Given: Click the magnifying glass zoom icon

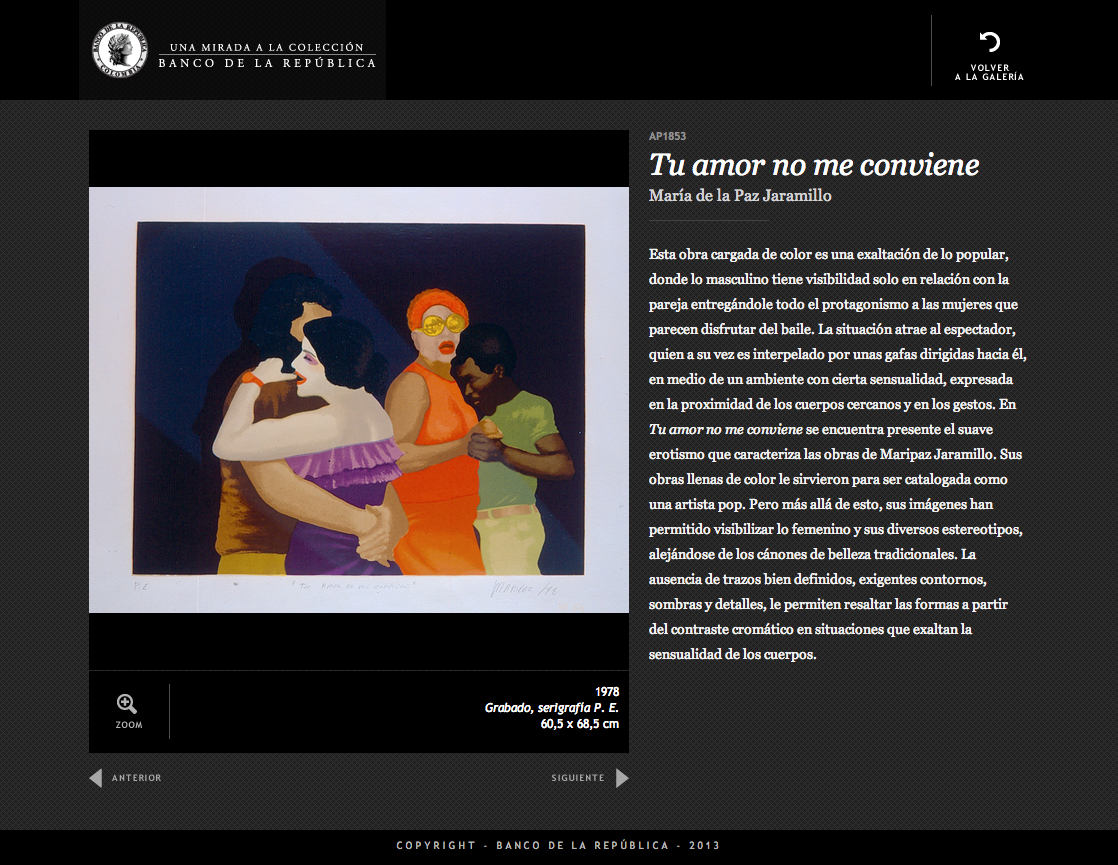Looking at the screenshot, I should click(x=127, y=703).
